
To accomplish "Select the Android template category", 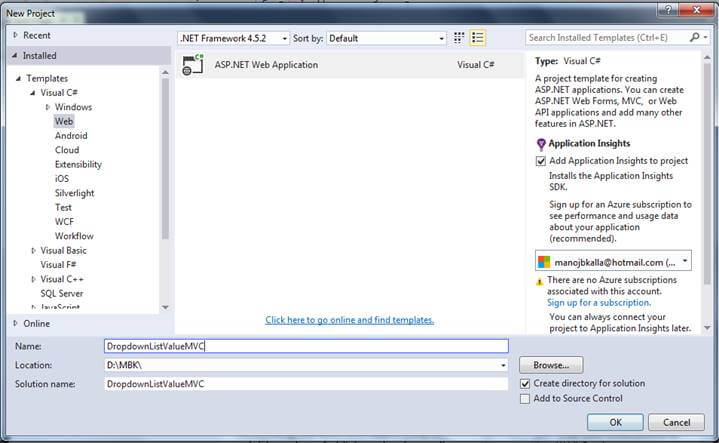I will point(71,136).
